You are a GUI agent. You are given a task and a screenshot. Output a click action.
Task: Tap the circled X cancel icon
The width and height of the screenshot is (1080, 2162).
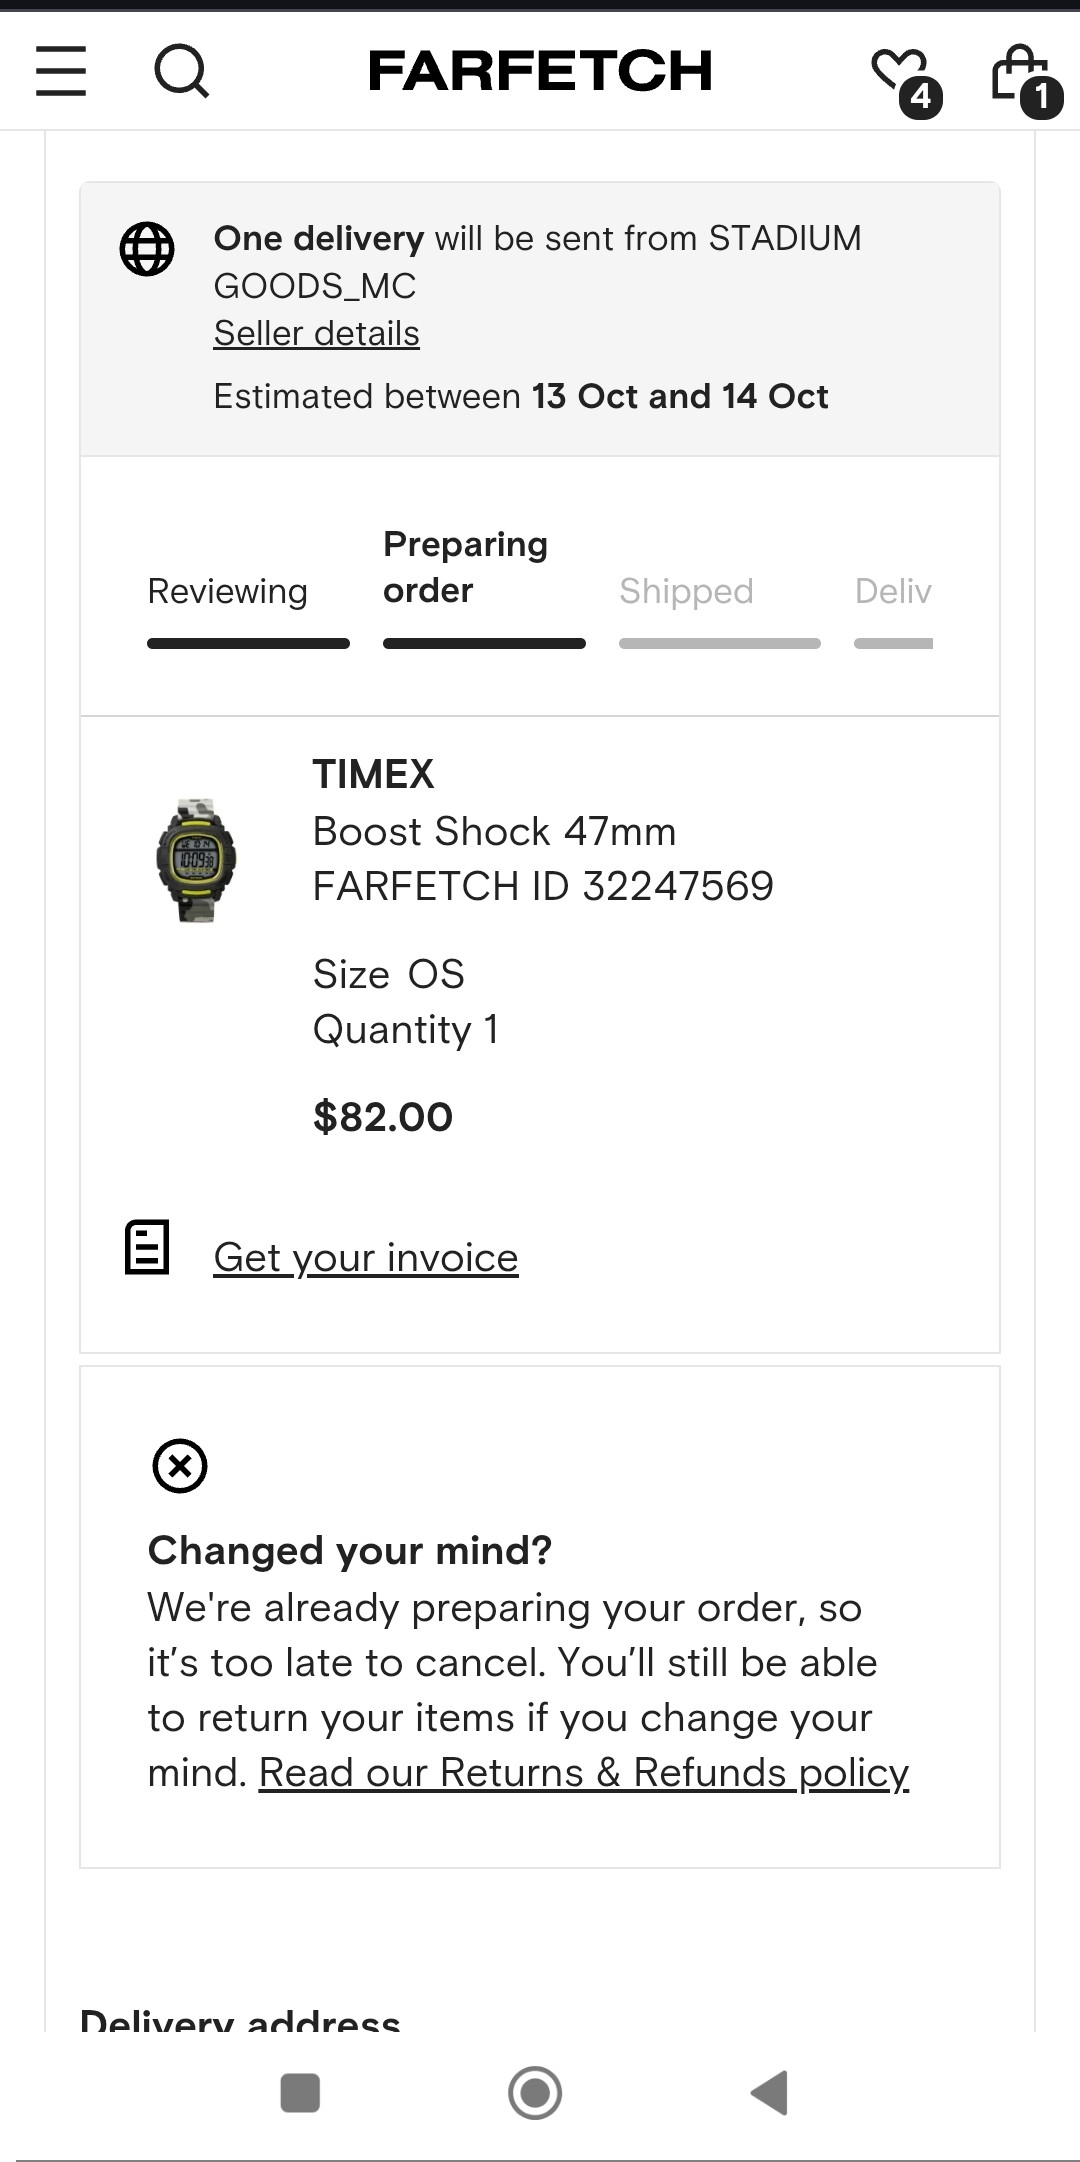[180, 1466]
